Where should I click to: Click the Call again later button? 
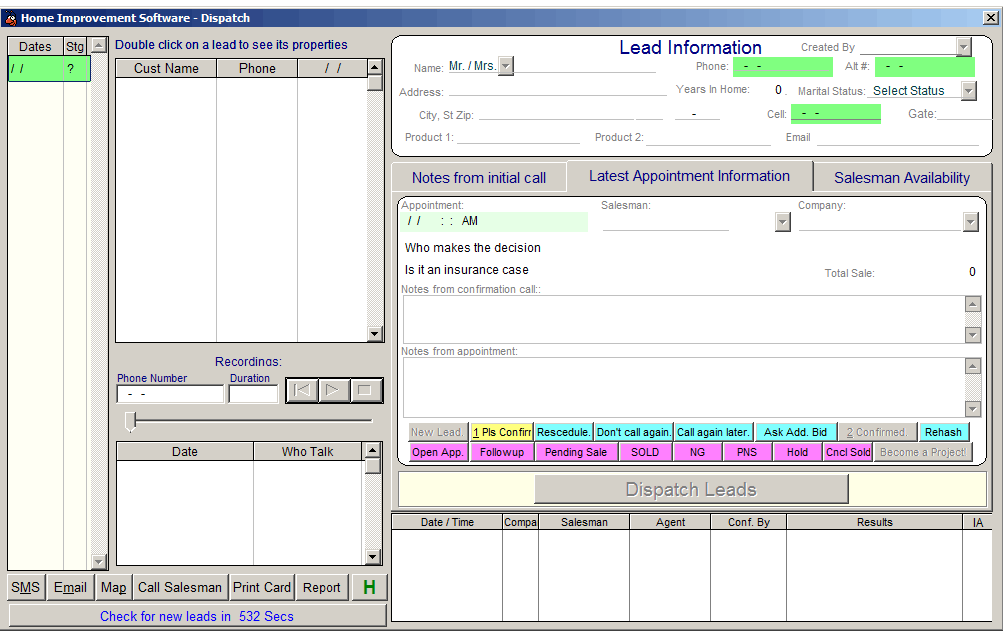(x=713, y=433)
